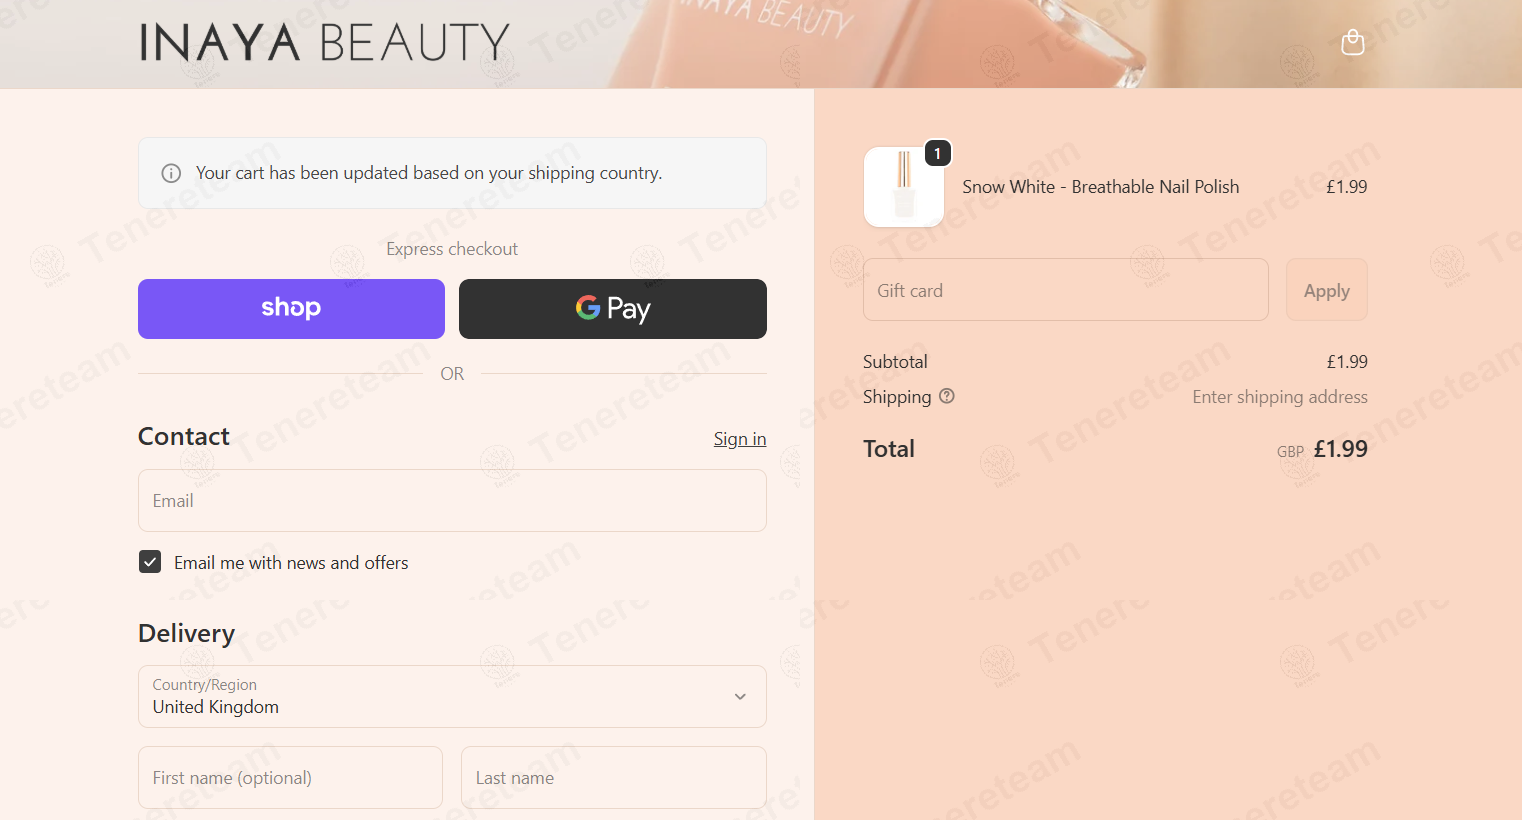
Task: Click the Subtotal label
Action: pos(895,362)
